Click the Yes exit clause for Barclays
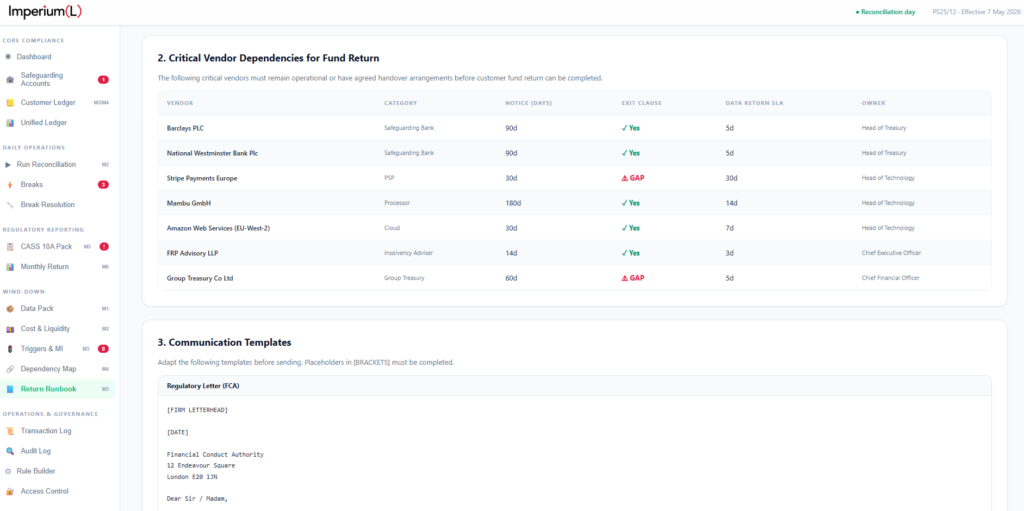1024x511 pixels. coord(631,128)
